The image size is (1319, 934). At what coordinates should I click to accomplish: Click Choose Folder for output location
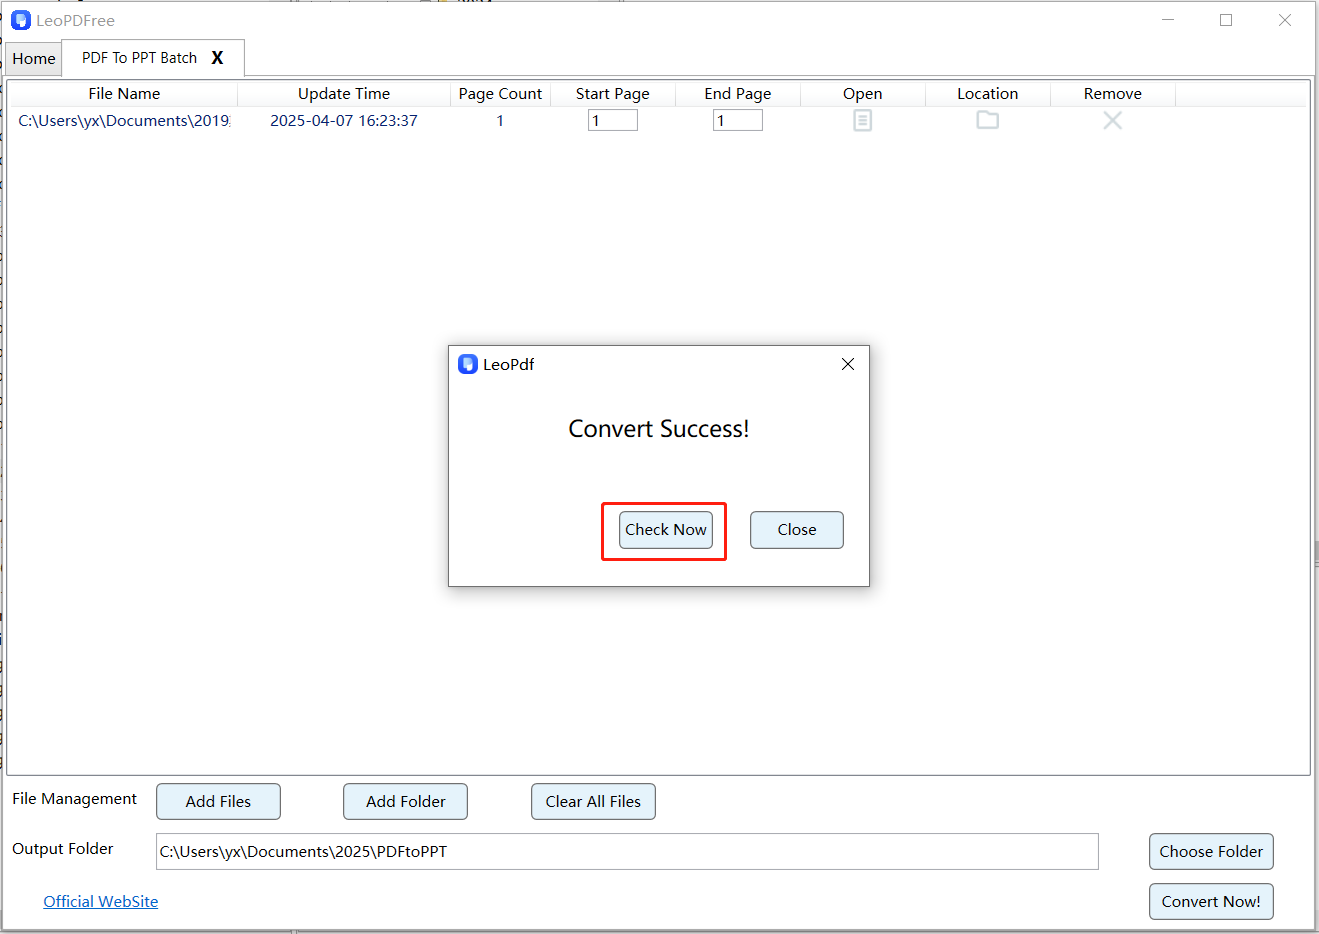(1211, 851)
